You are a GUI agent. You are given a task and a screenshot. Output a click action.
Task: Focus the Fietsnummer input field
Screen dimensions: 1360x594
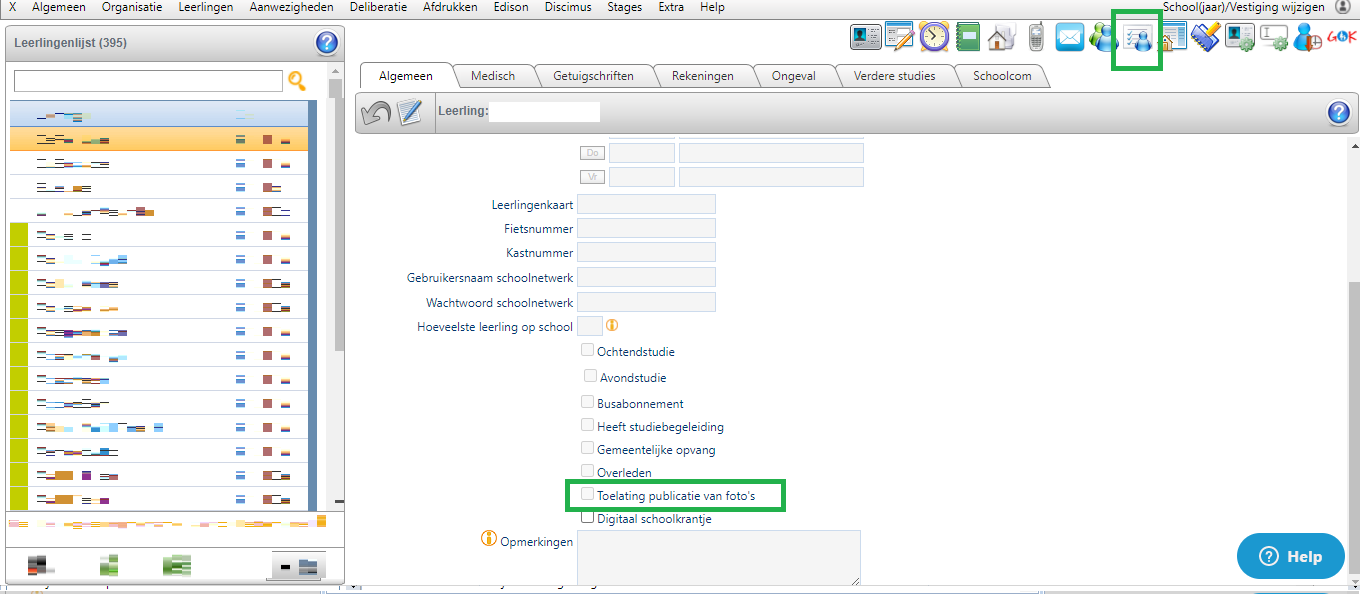[647, 228]
